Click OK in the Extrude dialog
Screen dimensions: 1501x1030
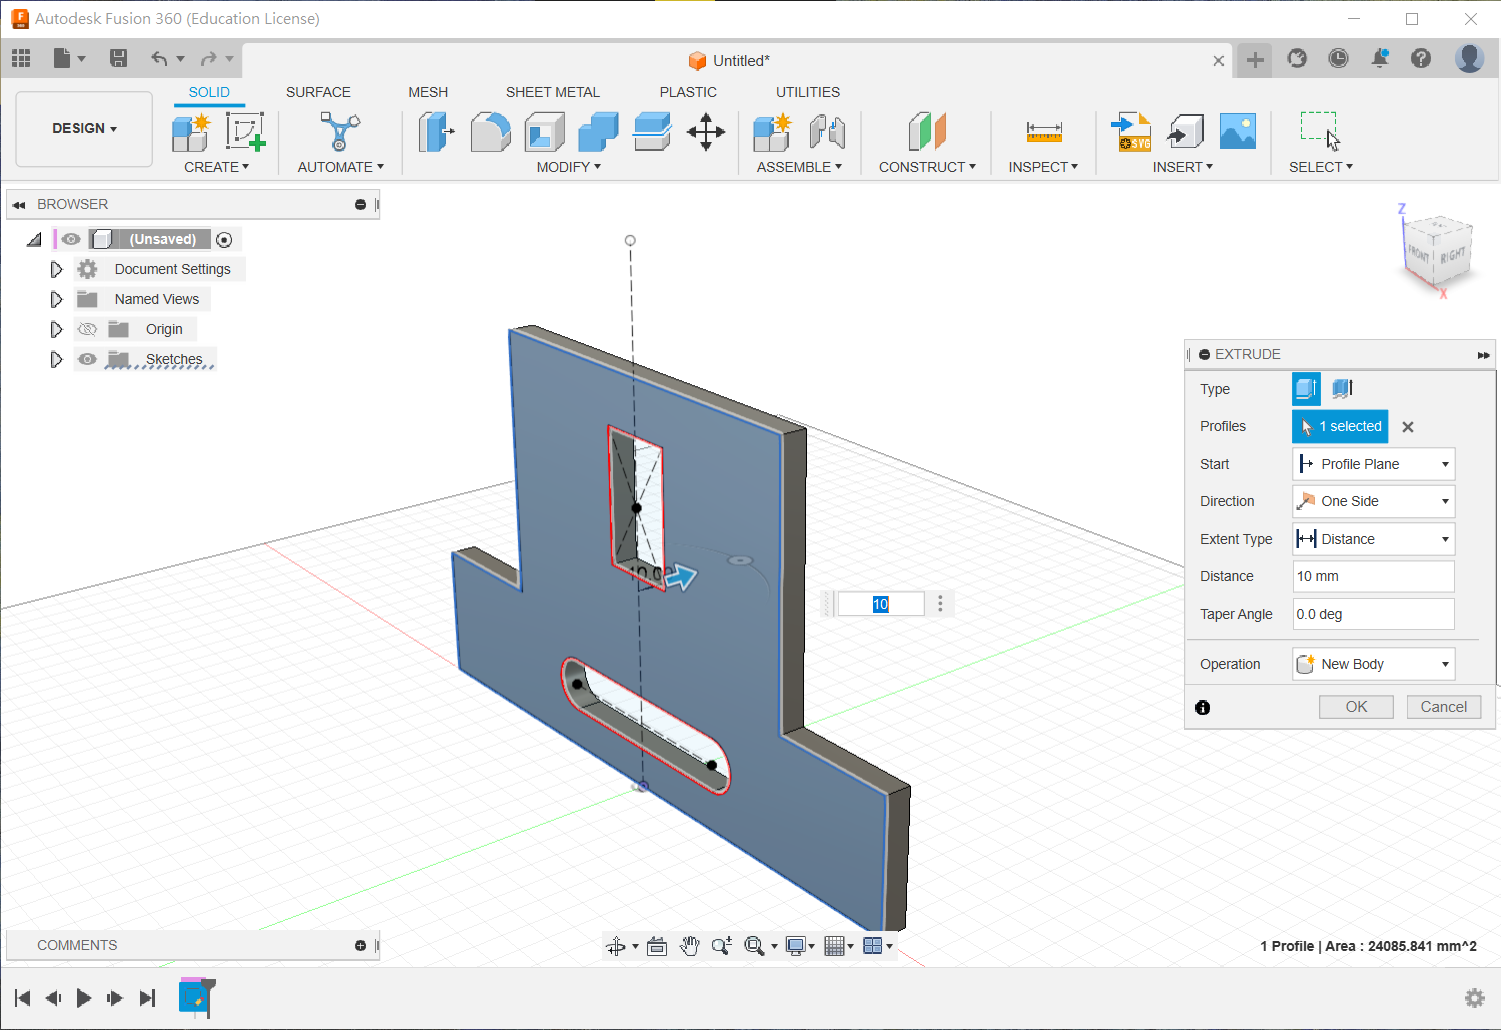click(1356, 707)
